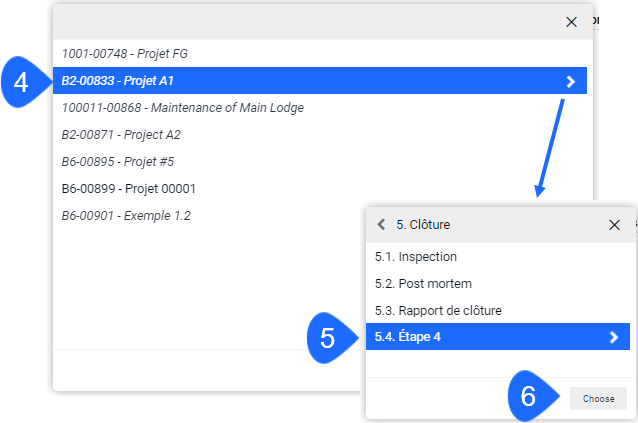Click the step 5 callout marker
The image size is (638, 423).
click(x=330, y=338)
